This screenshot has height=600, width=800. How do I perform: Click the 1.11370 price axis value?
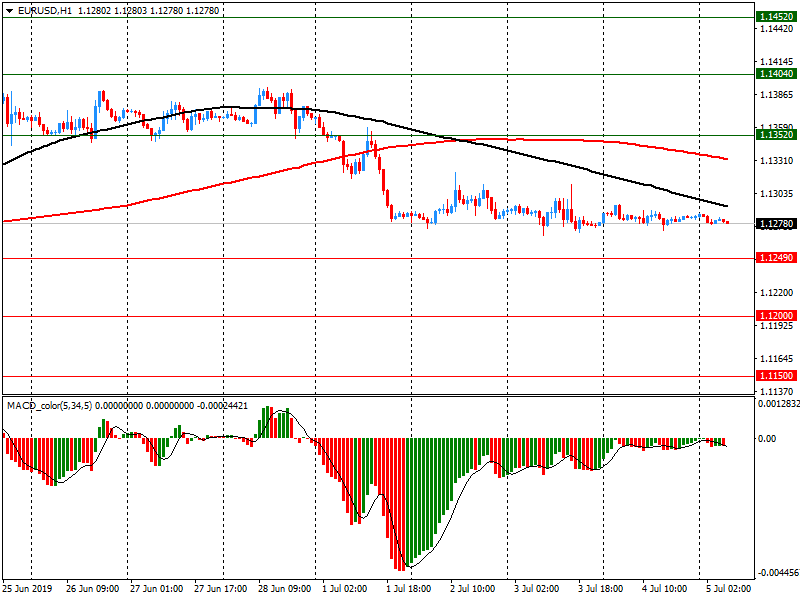click(777, 392)
